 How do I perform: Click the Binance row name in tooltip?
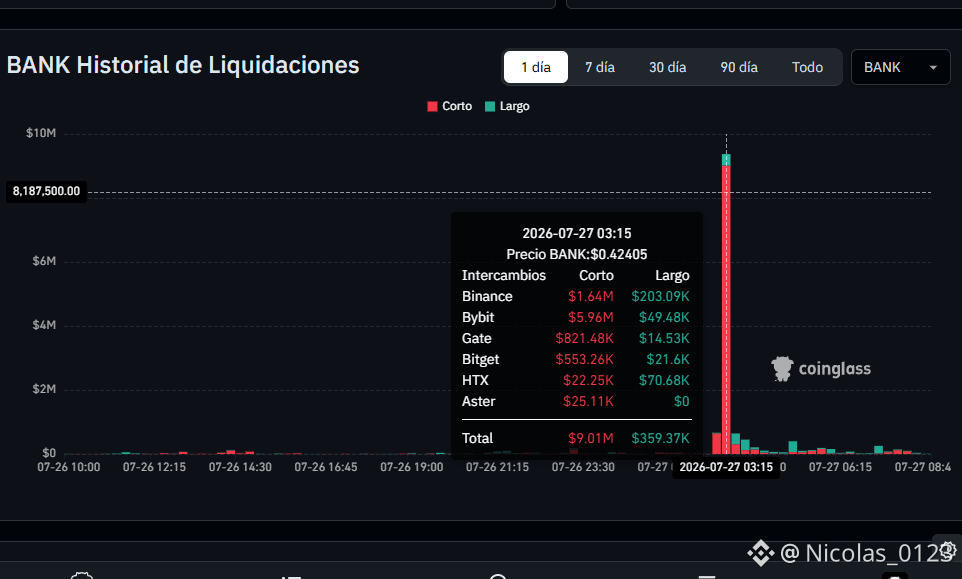487,296
